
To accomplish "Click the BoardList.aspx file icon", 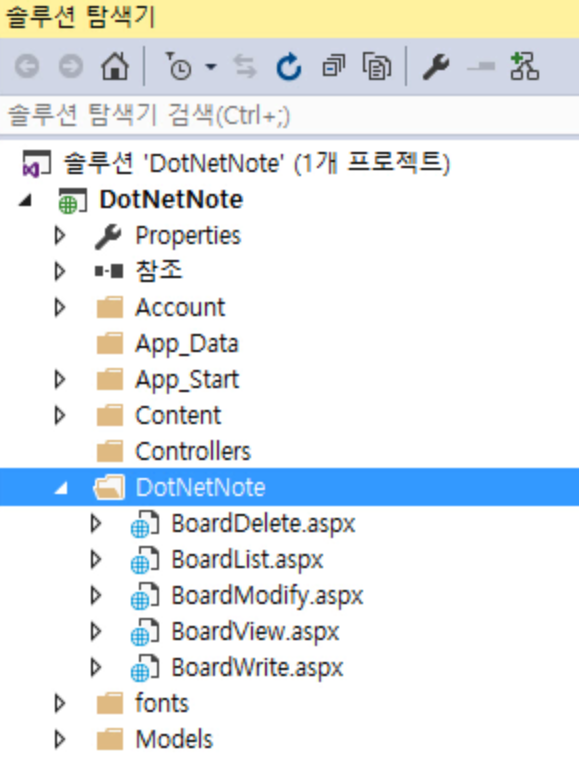I will 144,560.
